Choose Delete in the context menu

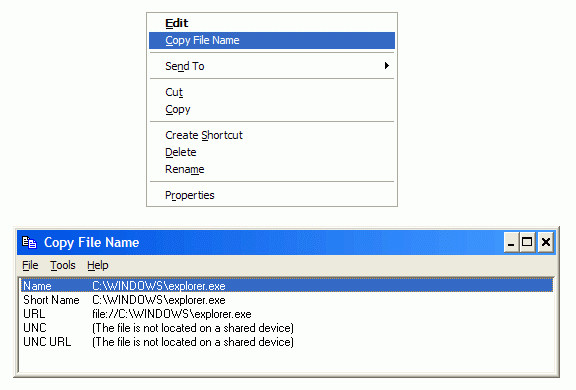(x=272, y=152)
